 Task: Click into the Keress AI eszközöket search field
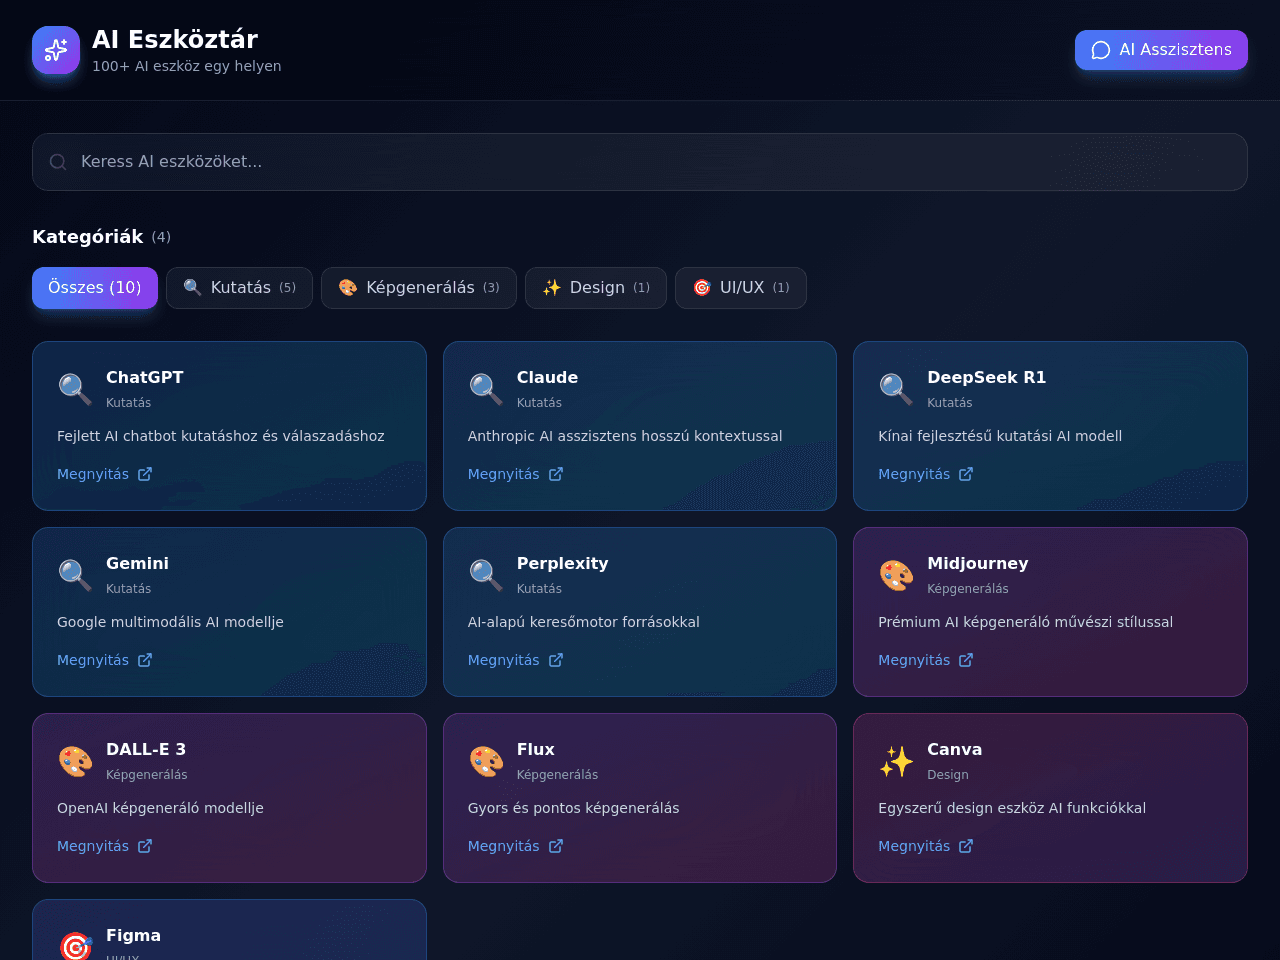coord(640,162)
